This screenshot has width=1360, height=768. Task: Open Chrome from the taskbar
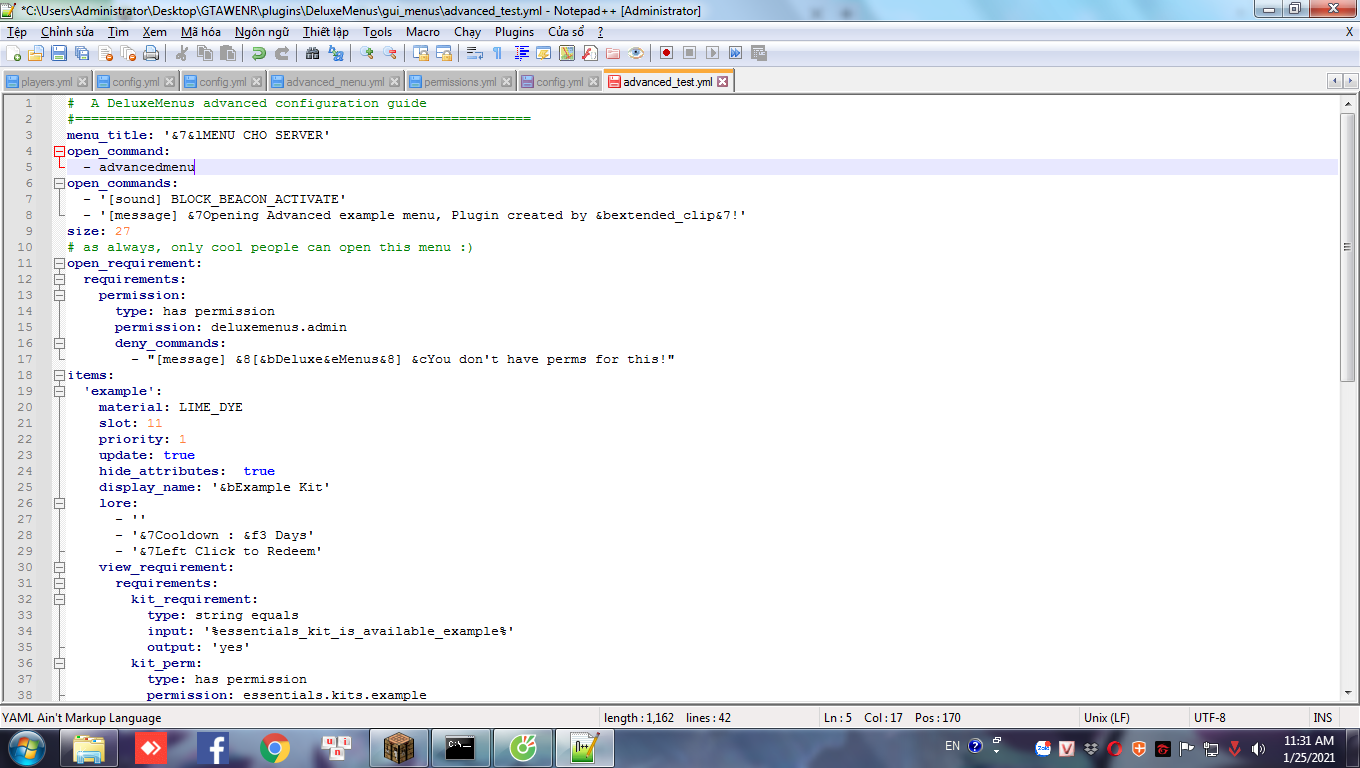(x=275, y=747)
